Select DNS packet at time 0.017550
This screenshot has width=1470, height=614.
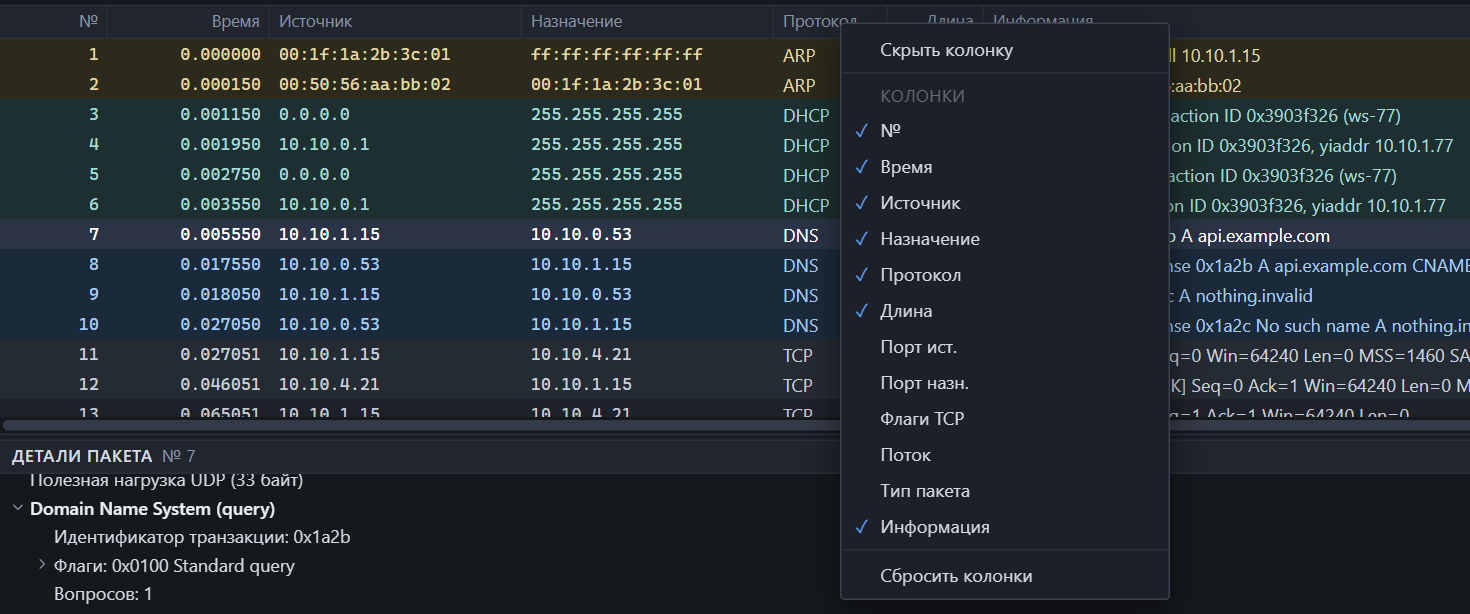tap(420, 265)
